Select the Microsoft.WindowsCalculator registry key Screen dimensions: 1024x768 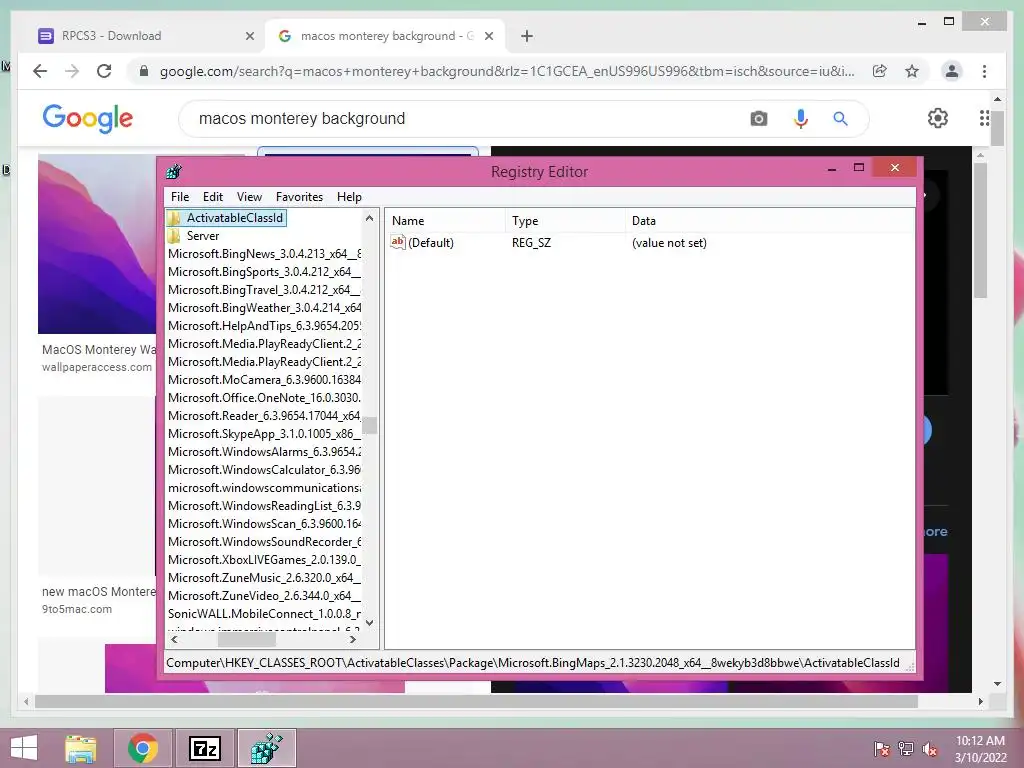(x=264, y=470)
